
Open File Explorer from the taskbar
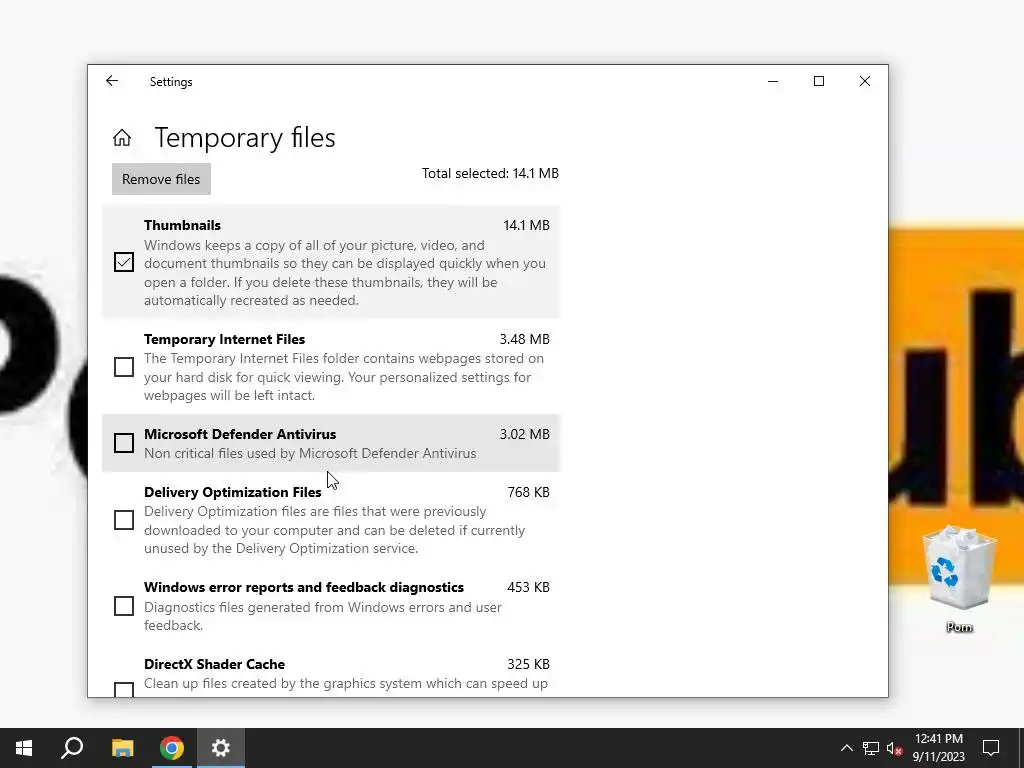tap(122, 748)
